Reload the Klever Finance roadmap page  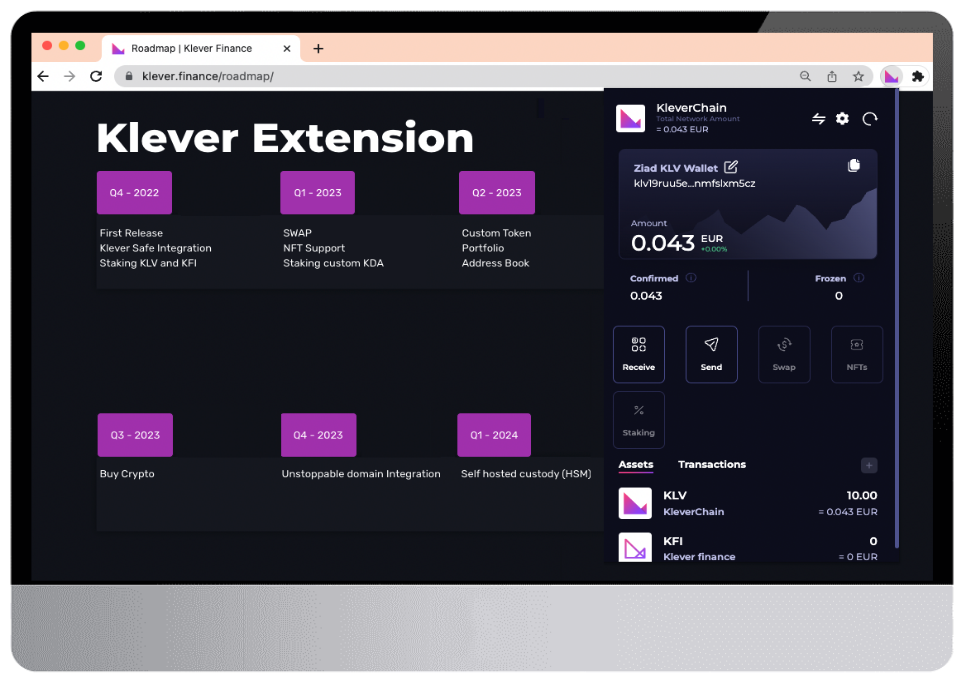(x=96, y=76)
